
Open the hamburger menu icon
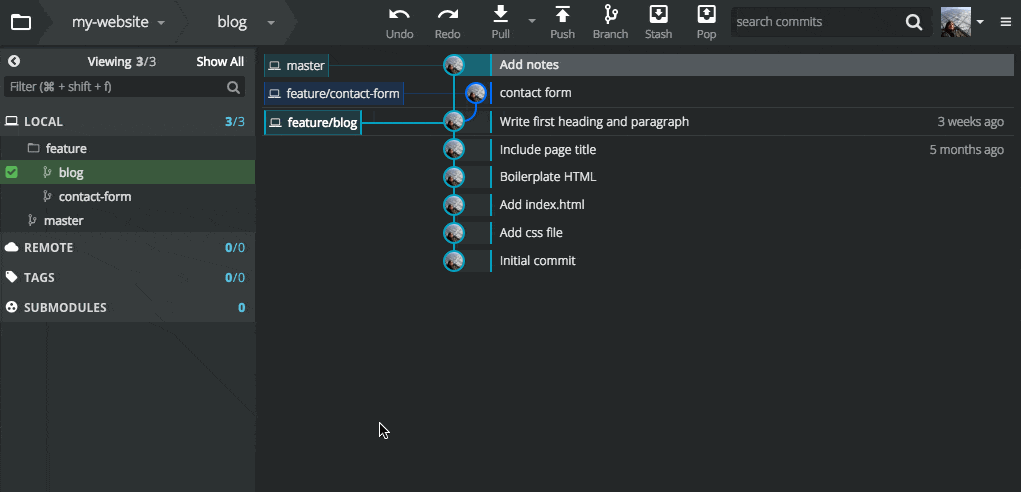[1006, 22]
